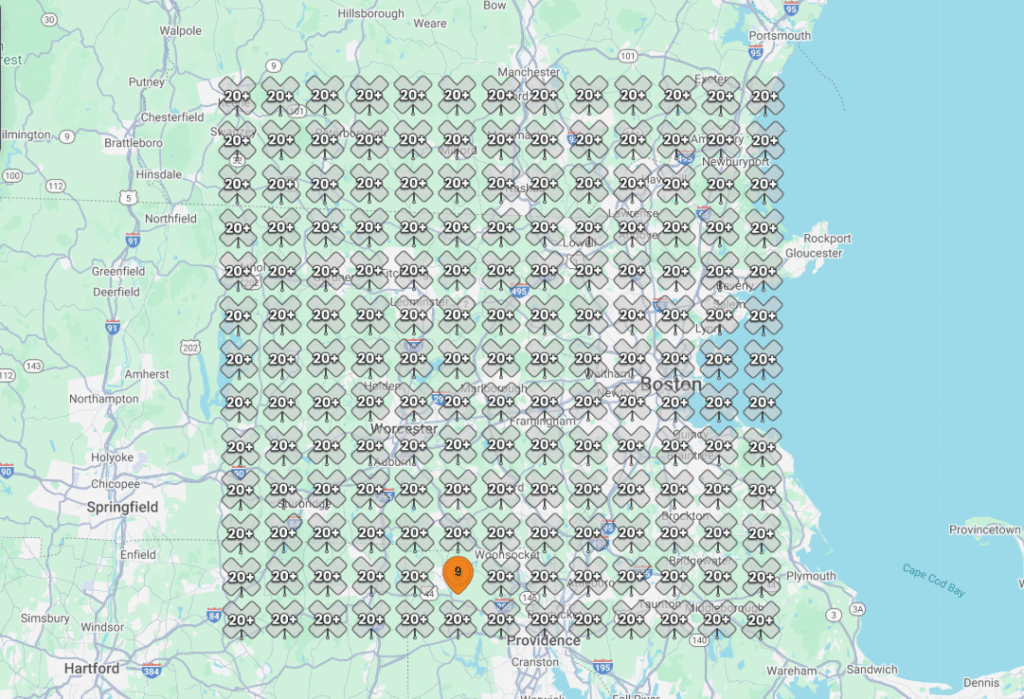The height and width of the screenshot is (699, 1024).
Task: Select the 20+ cluster directly below orange pin
Action: coord(457,620)
